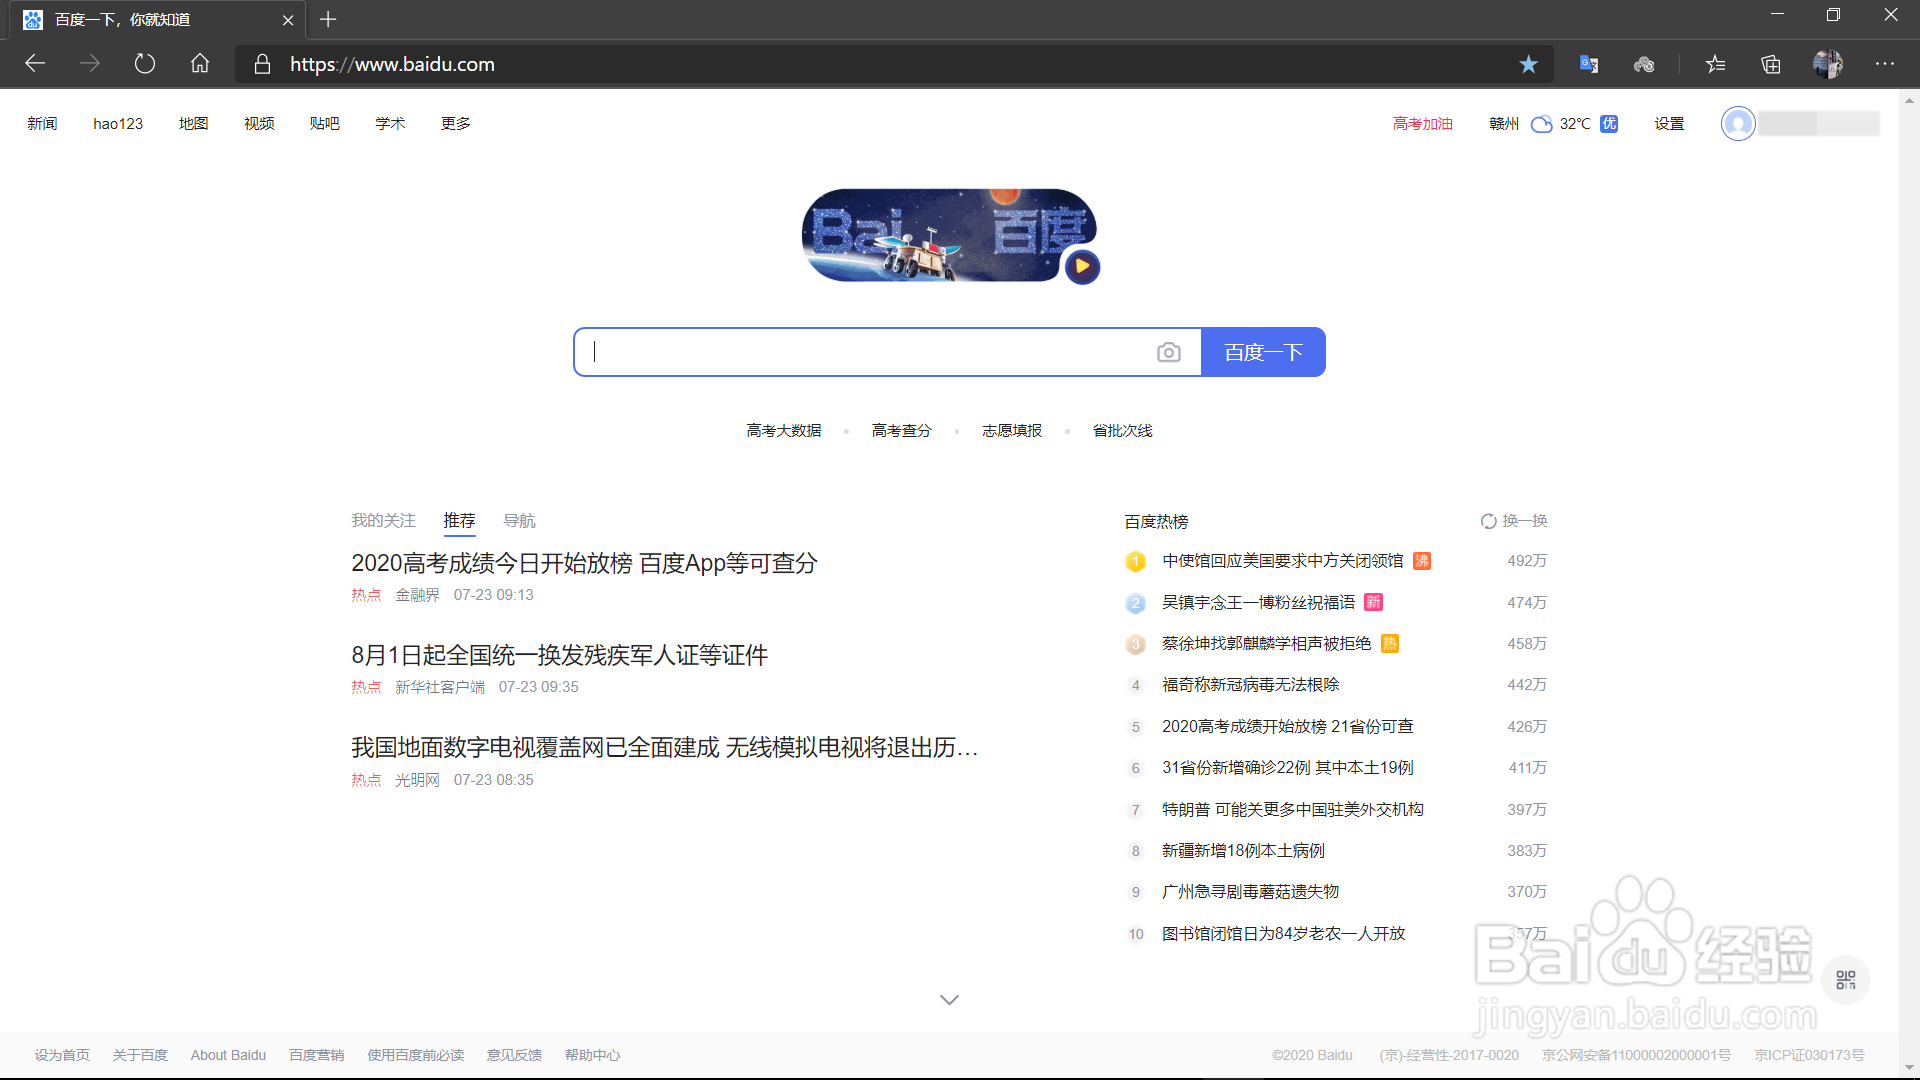Open the QR code floating icon
Viewport: 1920px width, 1080px height.
(x=1845, y=980)
